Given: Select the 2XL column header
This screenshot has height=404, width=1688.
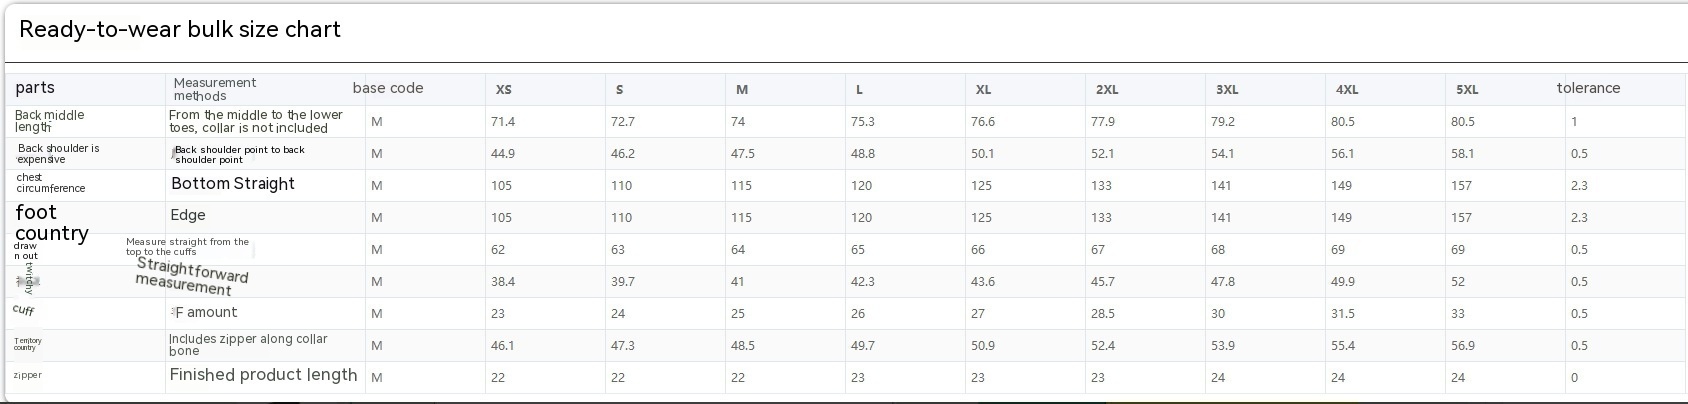Looking at the screenshot, I should click(1107, 90).
